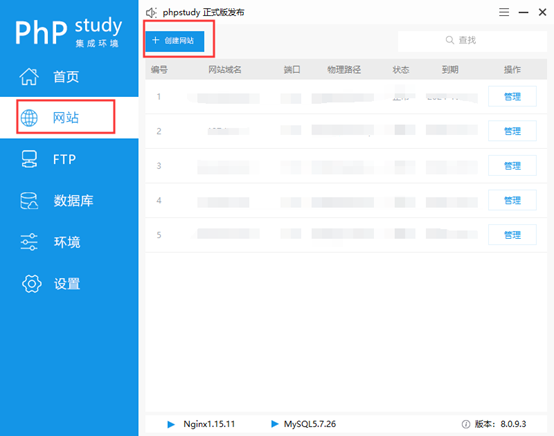Screen dimensions: 554x436
Task: Focus the 查找 search field
Action: coord(472,40)
